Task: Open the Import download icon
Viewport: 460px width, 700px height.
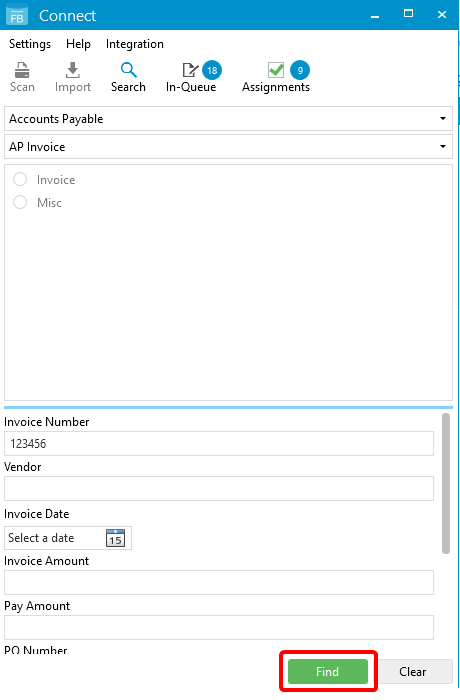Action: [x=73, y=70]
